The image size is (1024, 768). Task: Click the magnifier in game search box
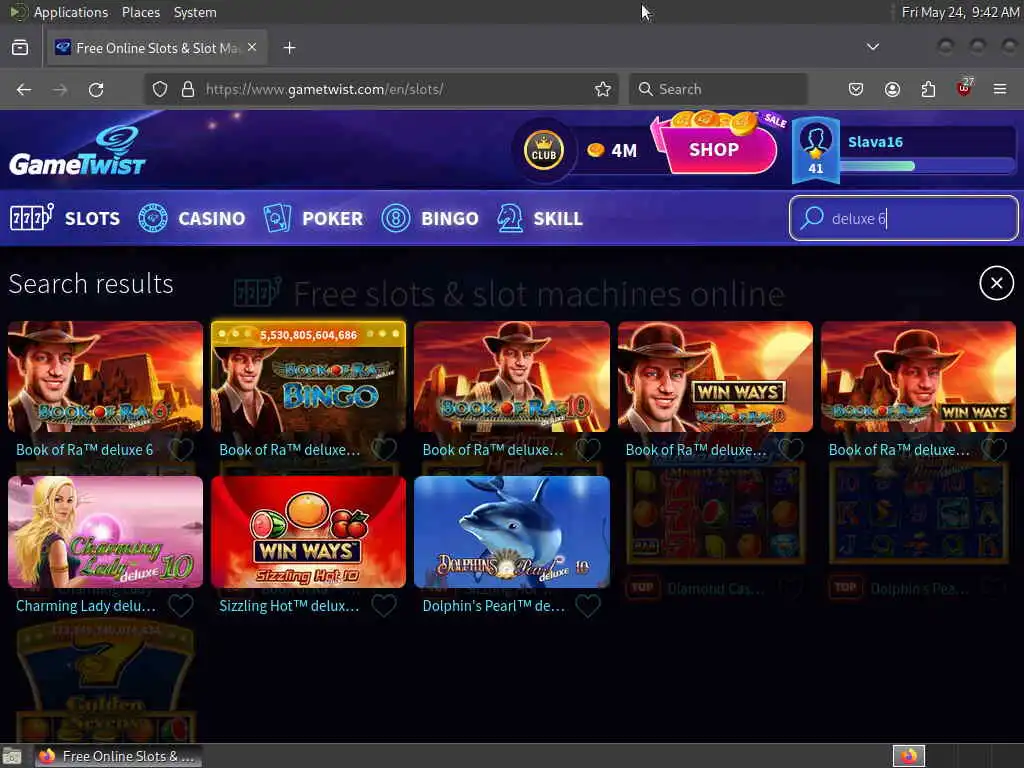(812, 217)
